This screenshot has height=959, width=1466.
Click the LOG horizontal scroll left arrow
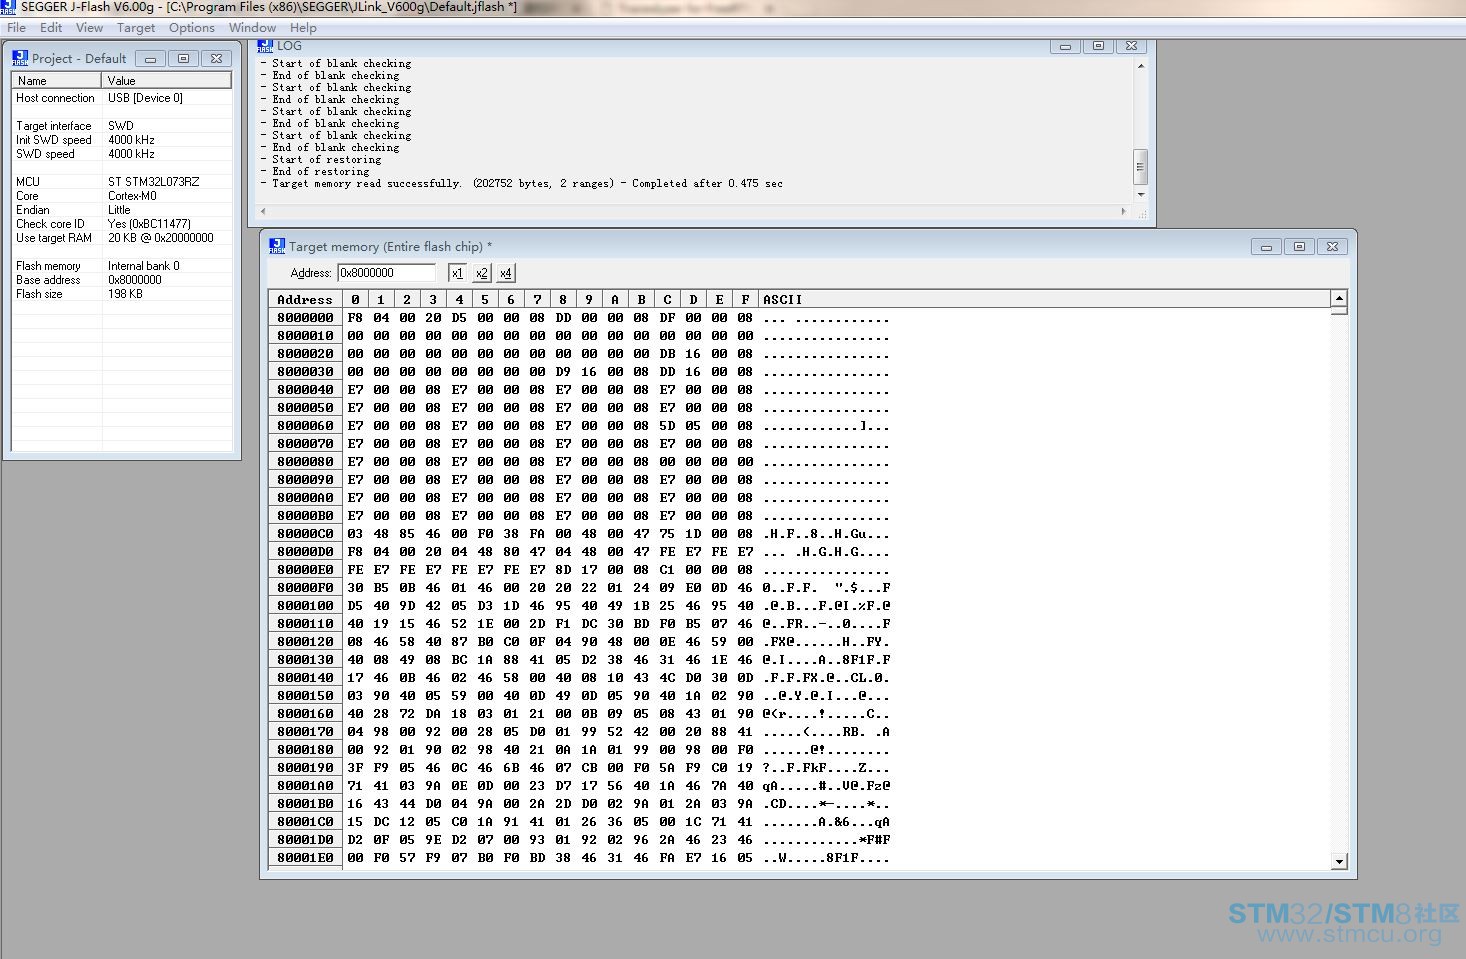coord(264,211)
